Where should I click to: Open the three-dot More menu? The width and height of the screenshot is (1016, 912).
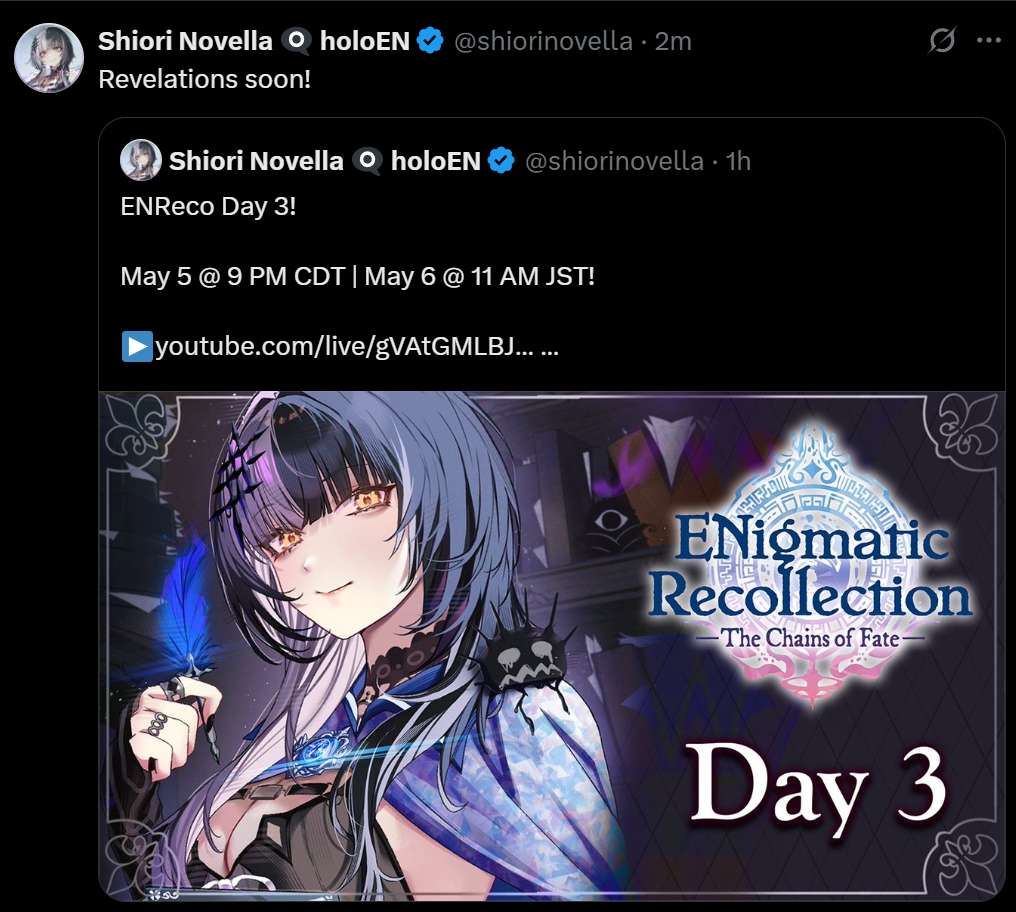pos(988,41)
